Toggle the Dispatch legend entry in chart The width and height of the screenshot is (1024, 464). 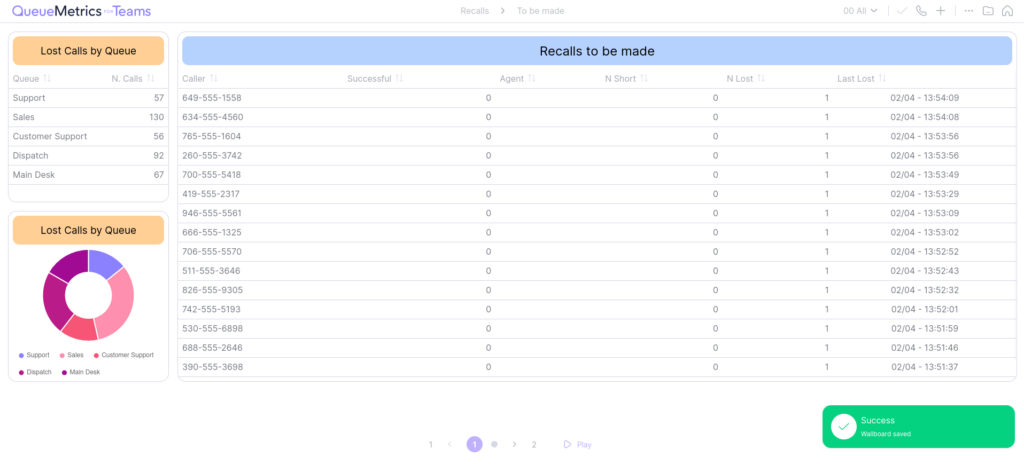[x=34, y=372]
